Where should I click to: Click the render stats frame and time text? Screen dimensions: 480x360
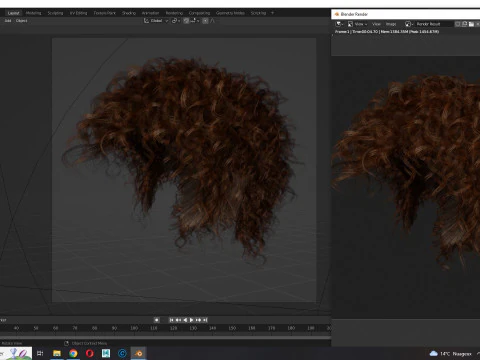pyautogui.click(x=387, y=32)
